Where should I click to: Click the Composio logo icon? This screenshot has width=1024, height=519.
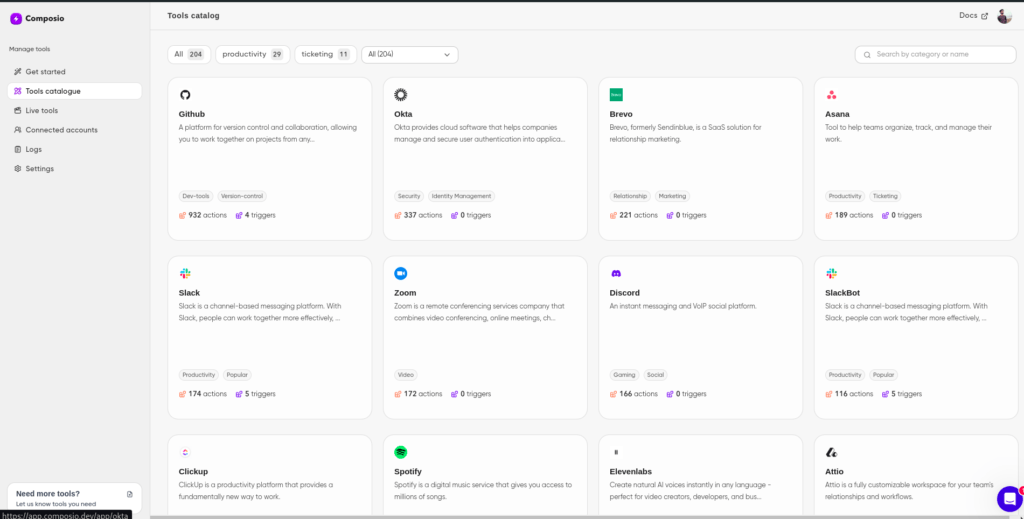click(16, 19)
